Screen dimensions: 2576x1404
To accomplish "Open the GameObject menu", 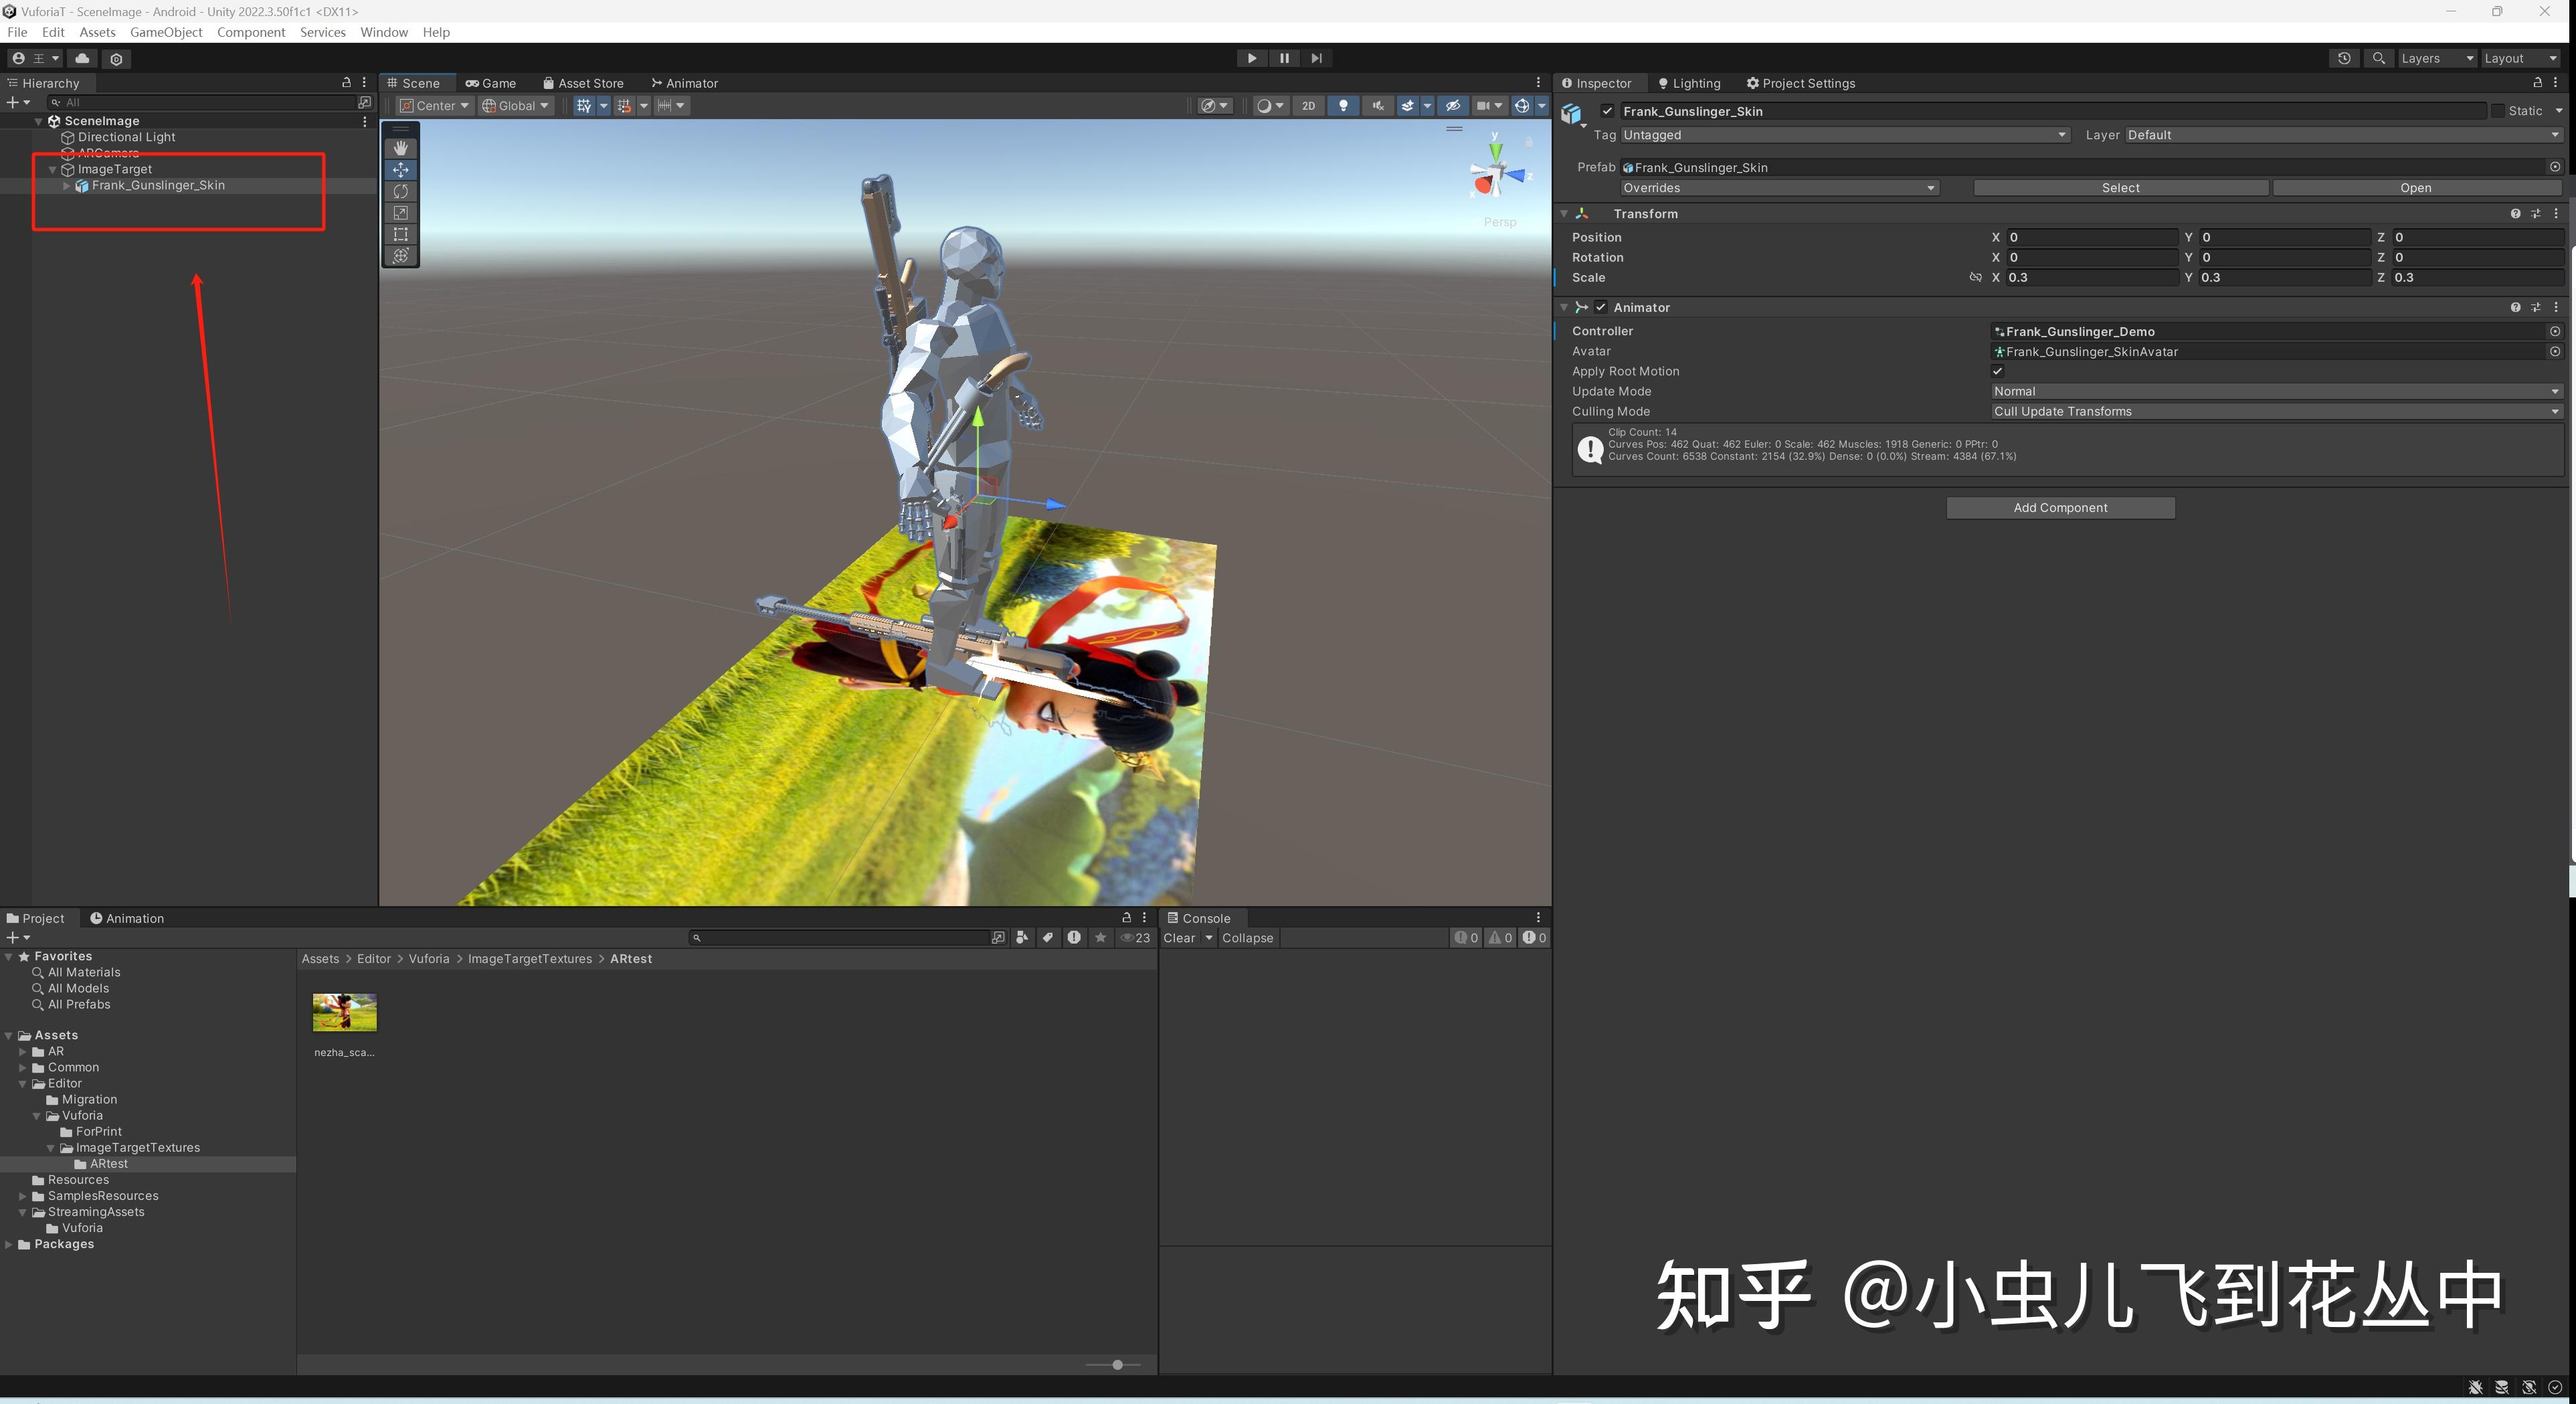I will click(166, 32).
